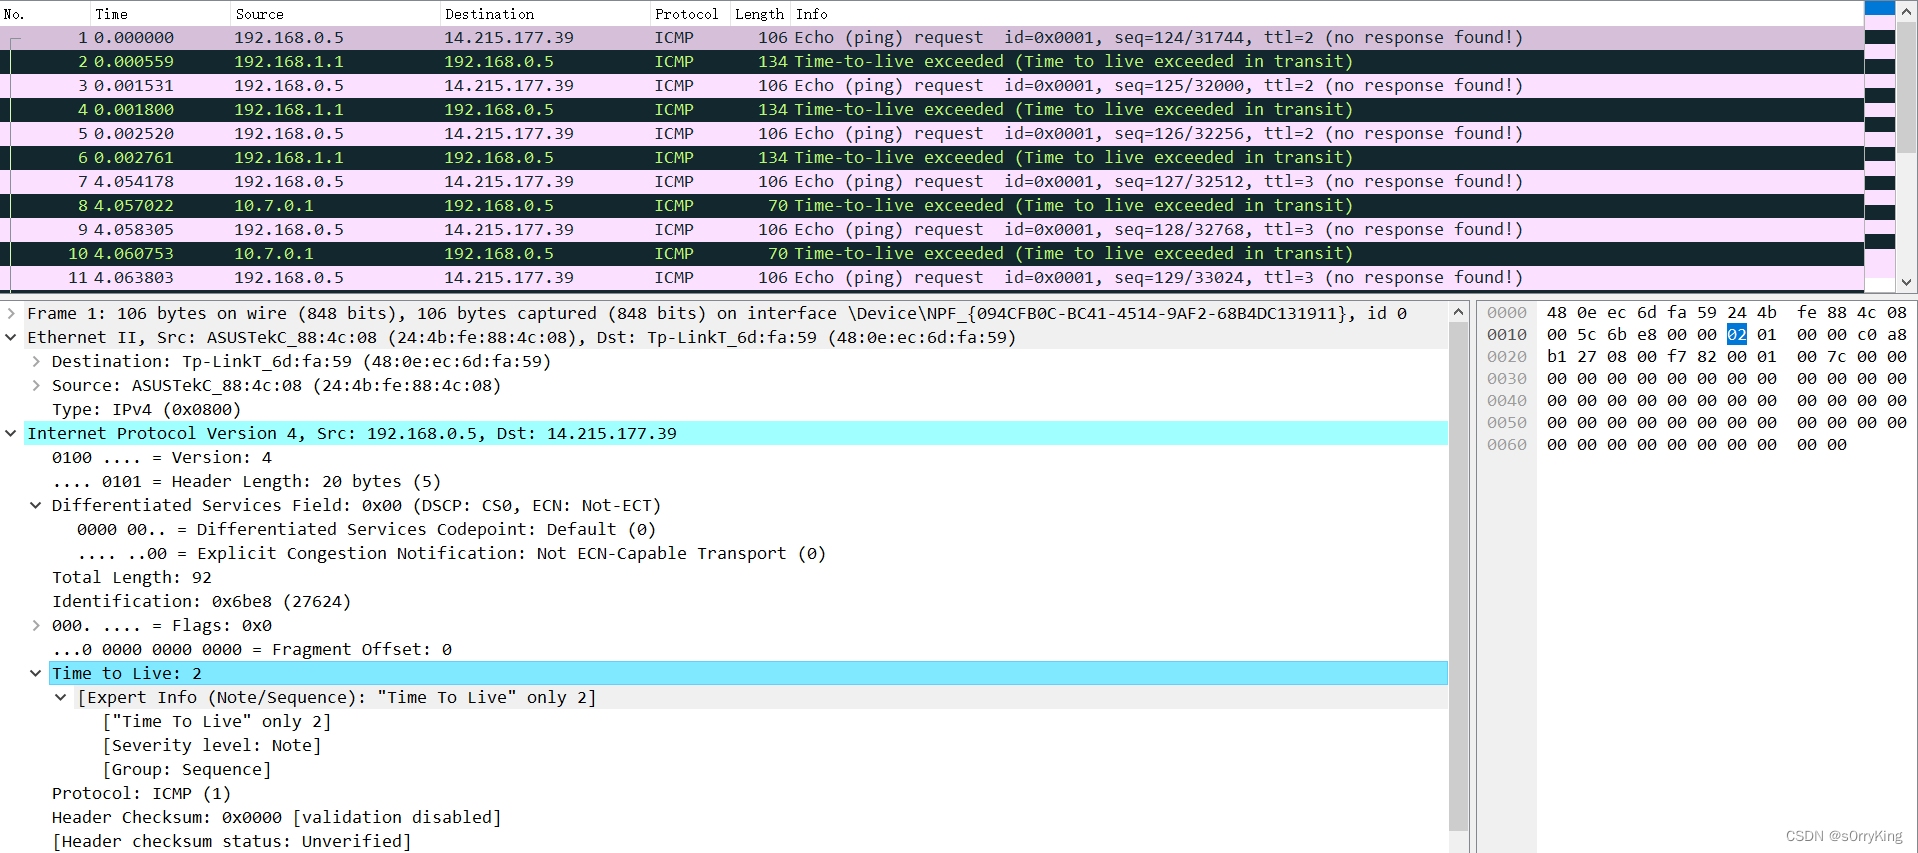Collapse Internet Protocol Version 4 section
1918x853 pixels.
coord(11,433)
